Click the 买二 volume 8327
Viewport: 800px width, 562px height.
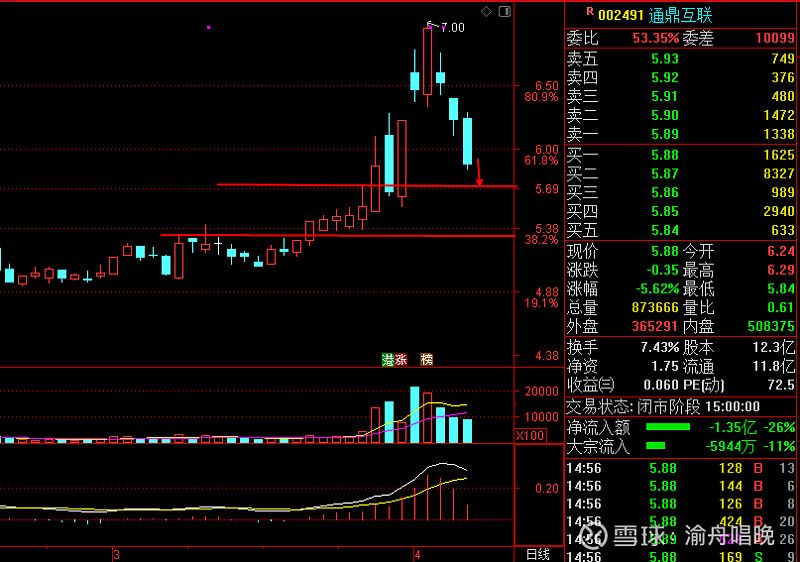click(779, 174)
